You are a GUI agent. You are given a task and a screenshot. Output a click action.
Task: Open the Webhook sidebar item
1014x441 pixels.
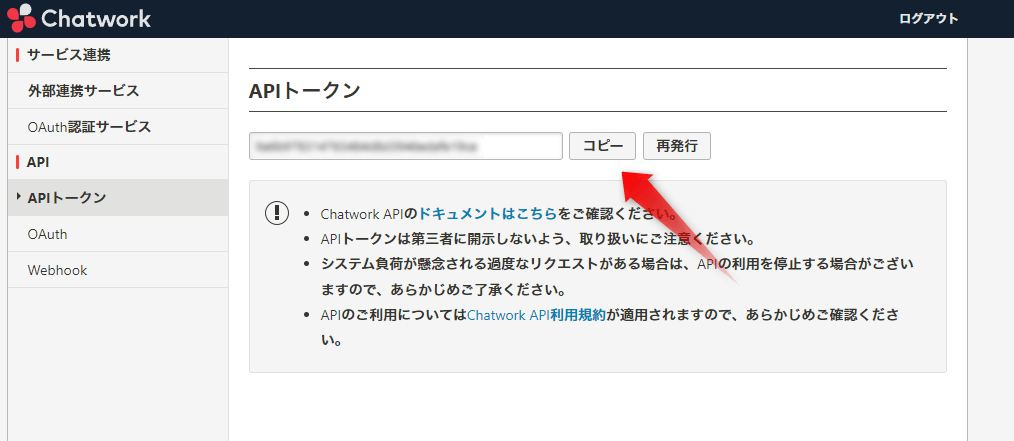click(118, 270)
